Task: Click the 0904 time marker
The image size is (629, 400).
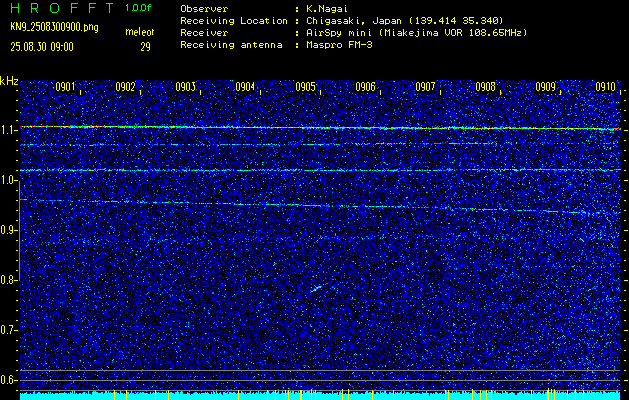Action: (x=245, y=87)
